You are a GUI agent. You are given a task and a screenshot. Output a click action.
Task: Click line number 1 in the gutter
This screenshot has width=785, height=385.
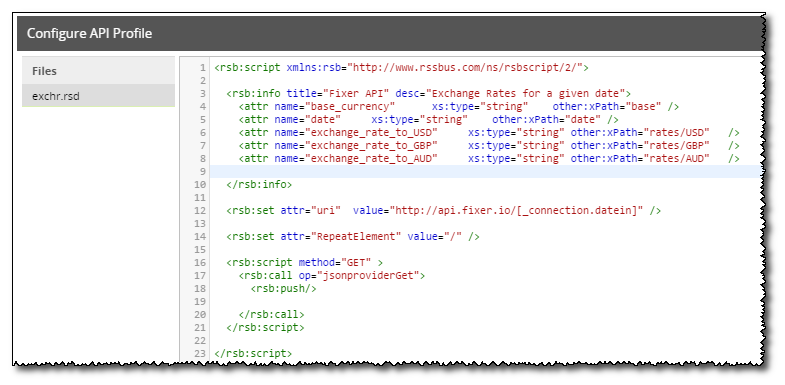click(x=202, y=68)
